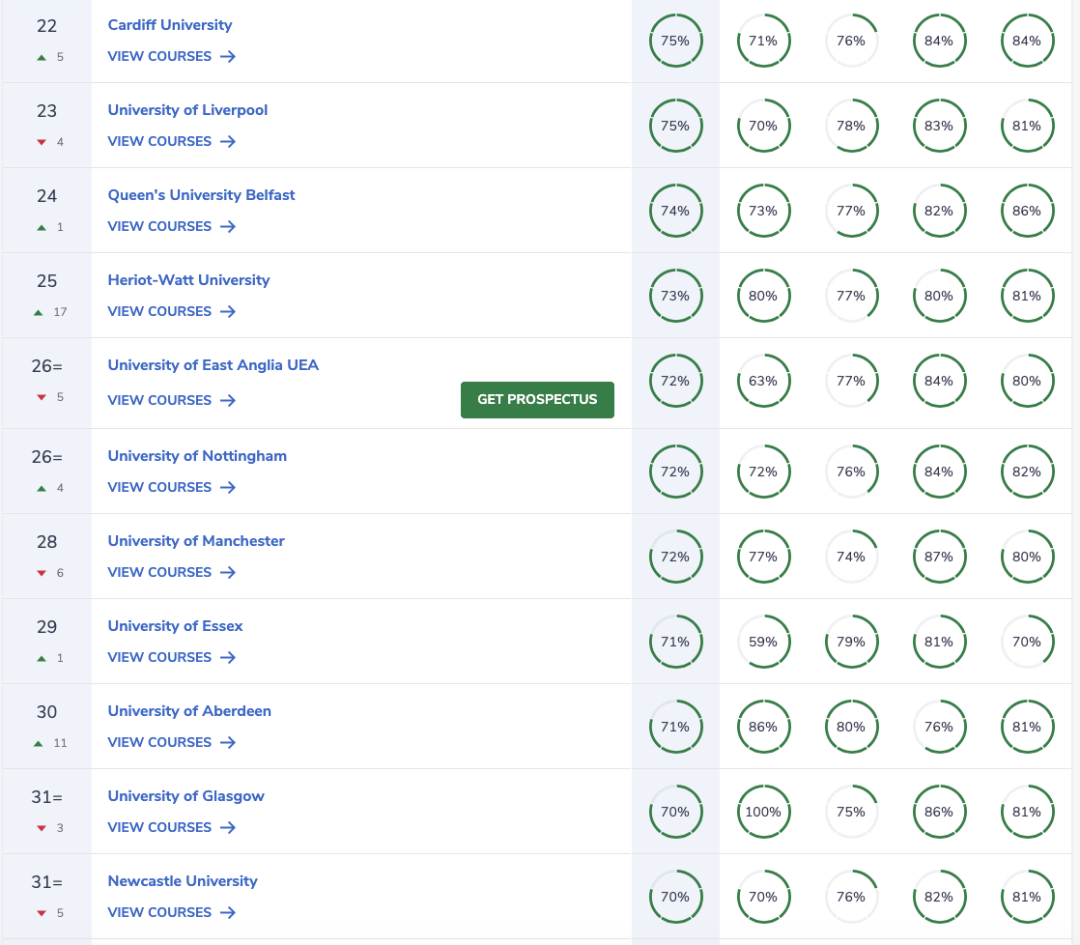The height and width of the screenshot is (945, 1080).
Task: Click Manchester's 87% score ring
Action: click(939, 557)
